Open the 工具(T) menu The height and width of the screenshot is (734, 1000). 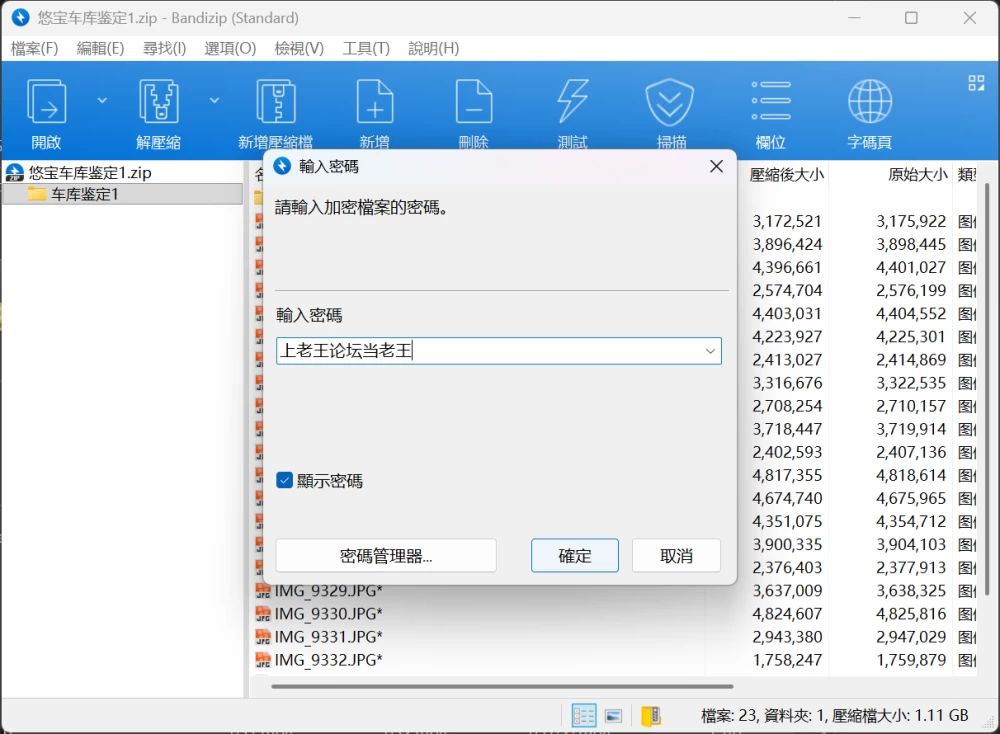pyautogui.click(x=366, y=48)
